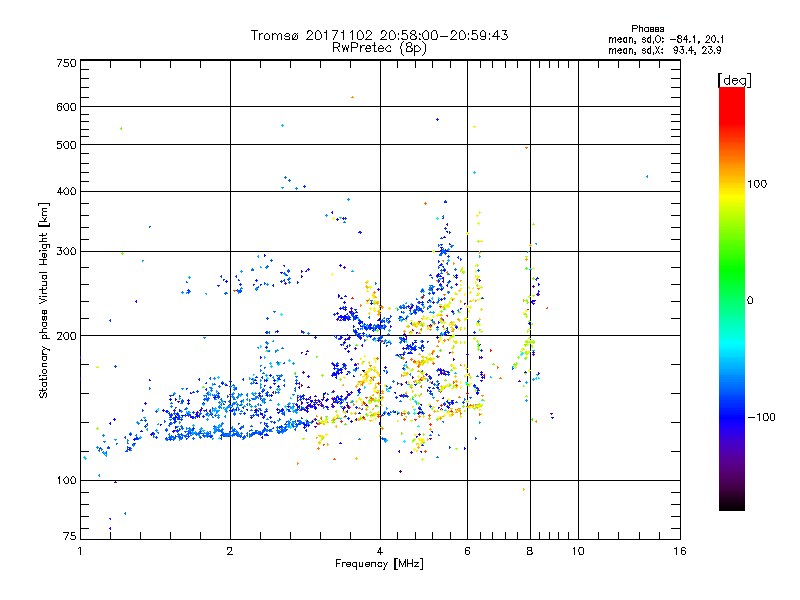The width and height of the screenshot is (800, 600).
Task: Click the '4' x-axis tick label
Action: click(380, 551)
